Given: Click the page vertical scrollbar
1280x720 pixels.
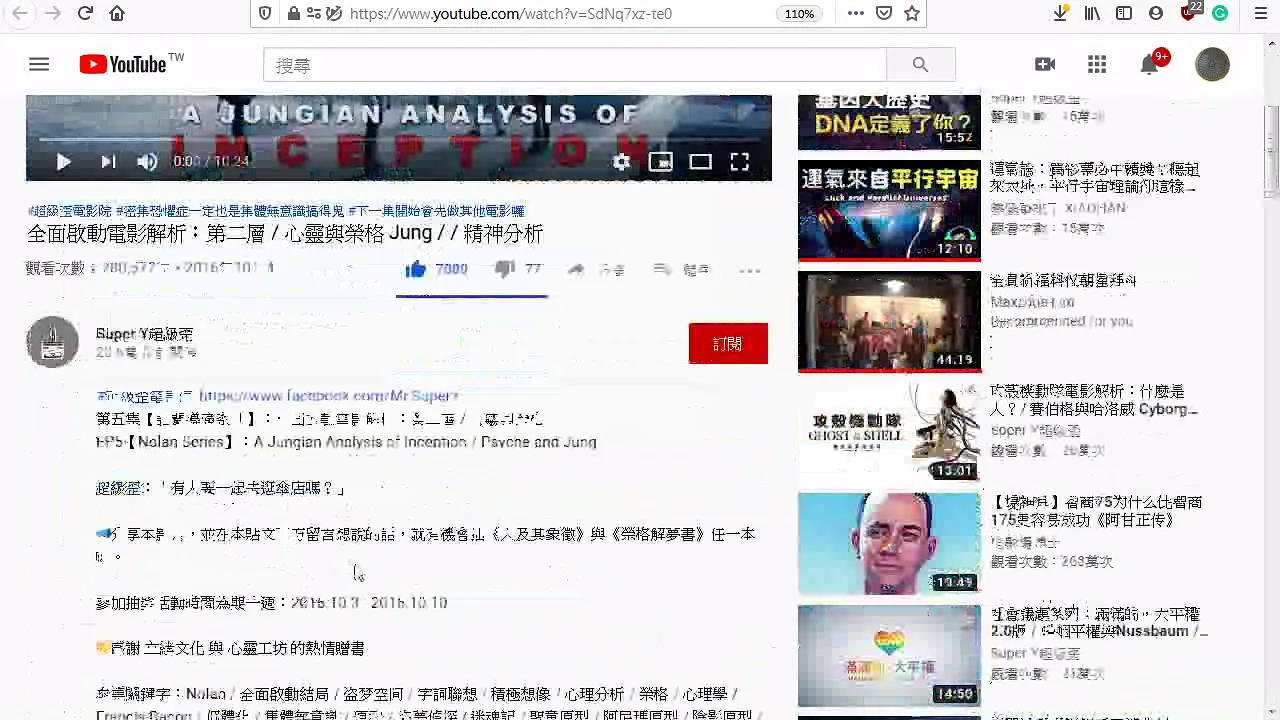Looking at the screenshot, I should (1271, 150).
